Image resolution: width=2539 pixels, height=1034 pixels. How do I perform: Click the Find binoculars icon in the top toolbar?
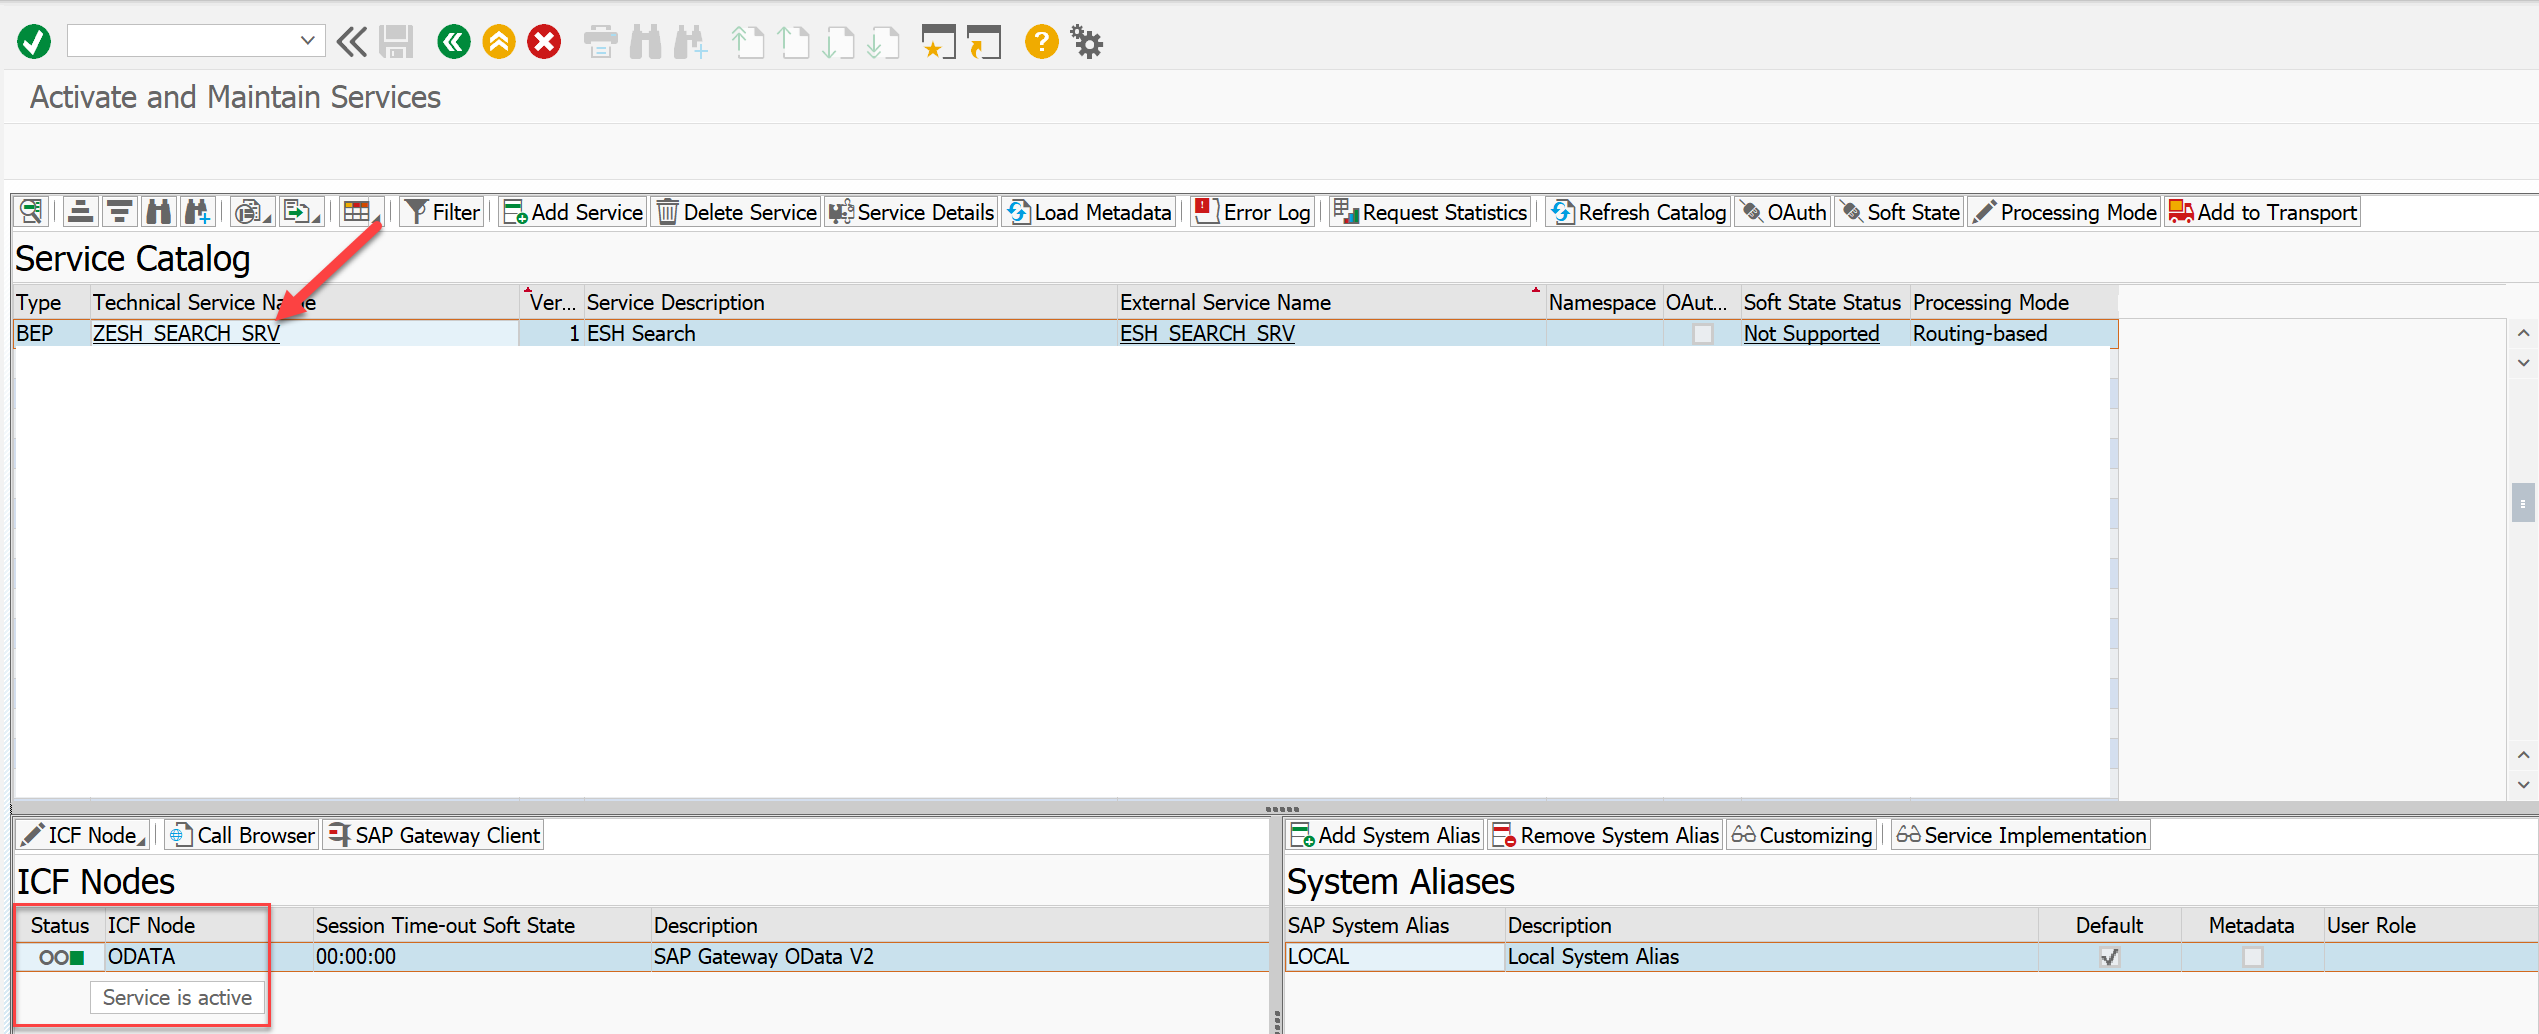pyautogui.click(x=646, y=42)
